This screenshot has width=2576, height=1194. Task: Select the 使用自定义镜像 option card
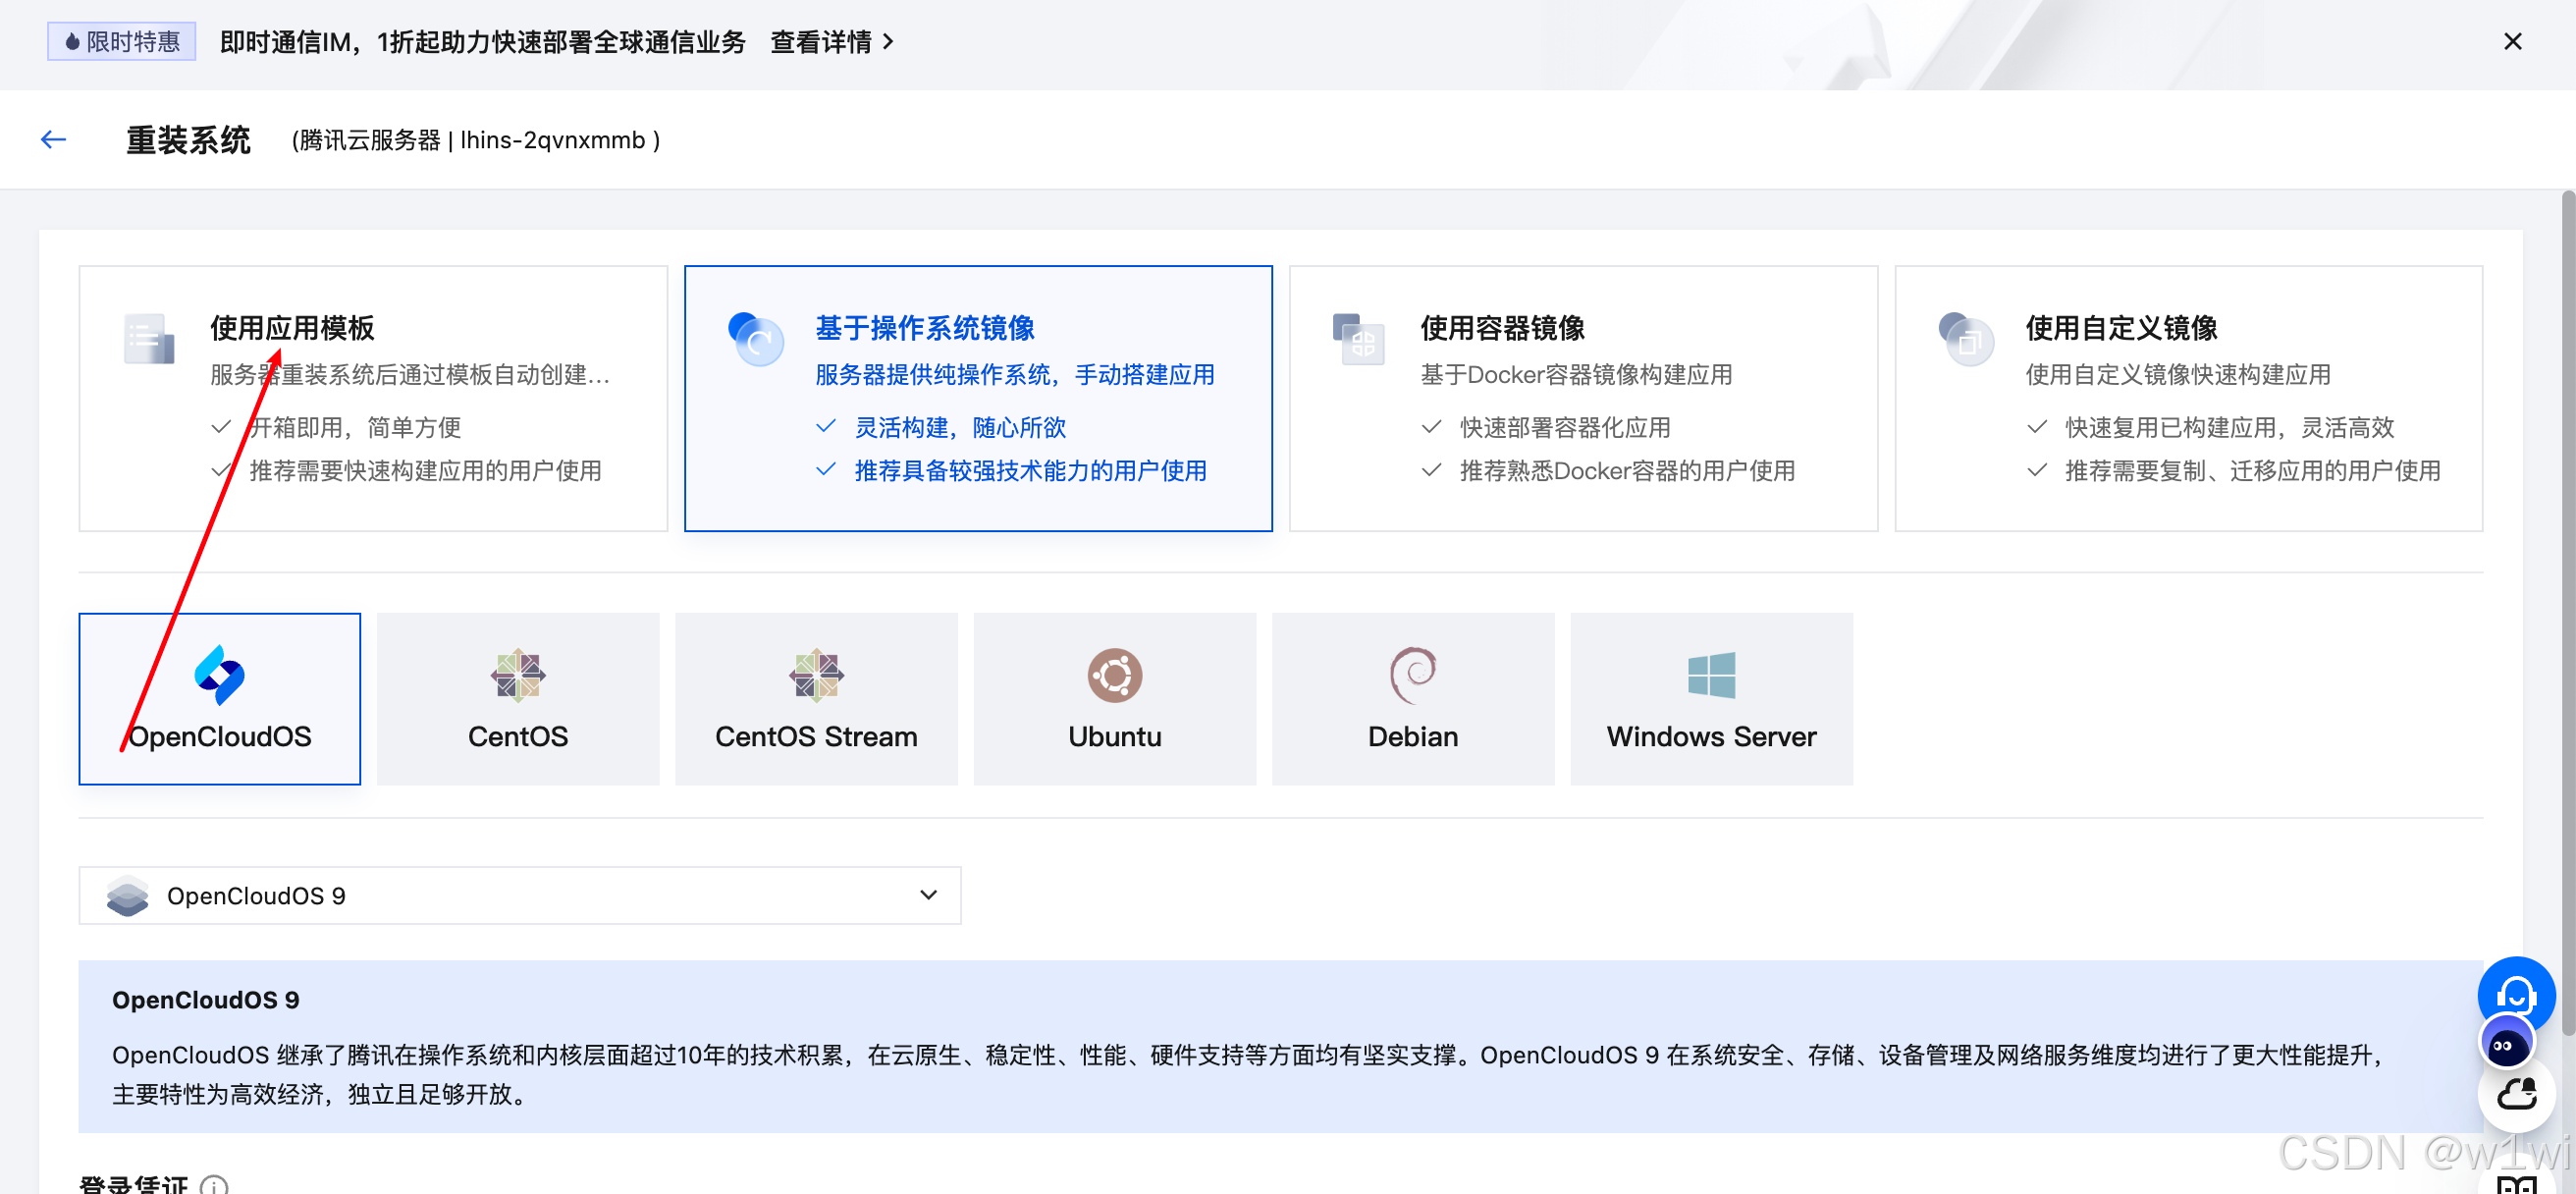pyautogui.click(x=2189, y=398)
